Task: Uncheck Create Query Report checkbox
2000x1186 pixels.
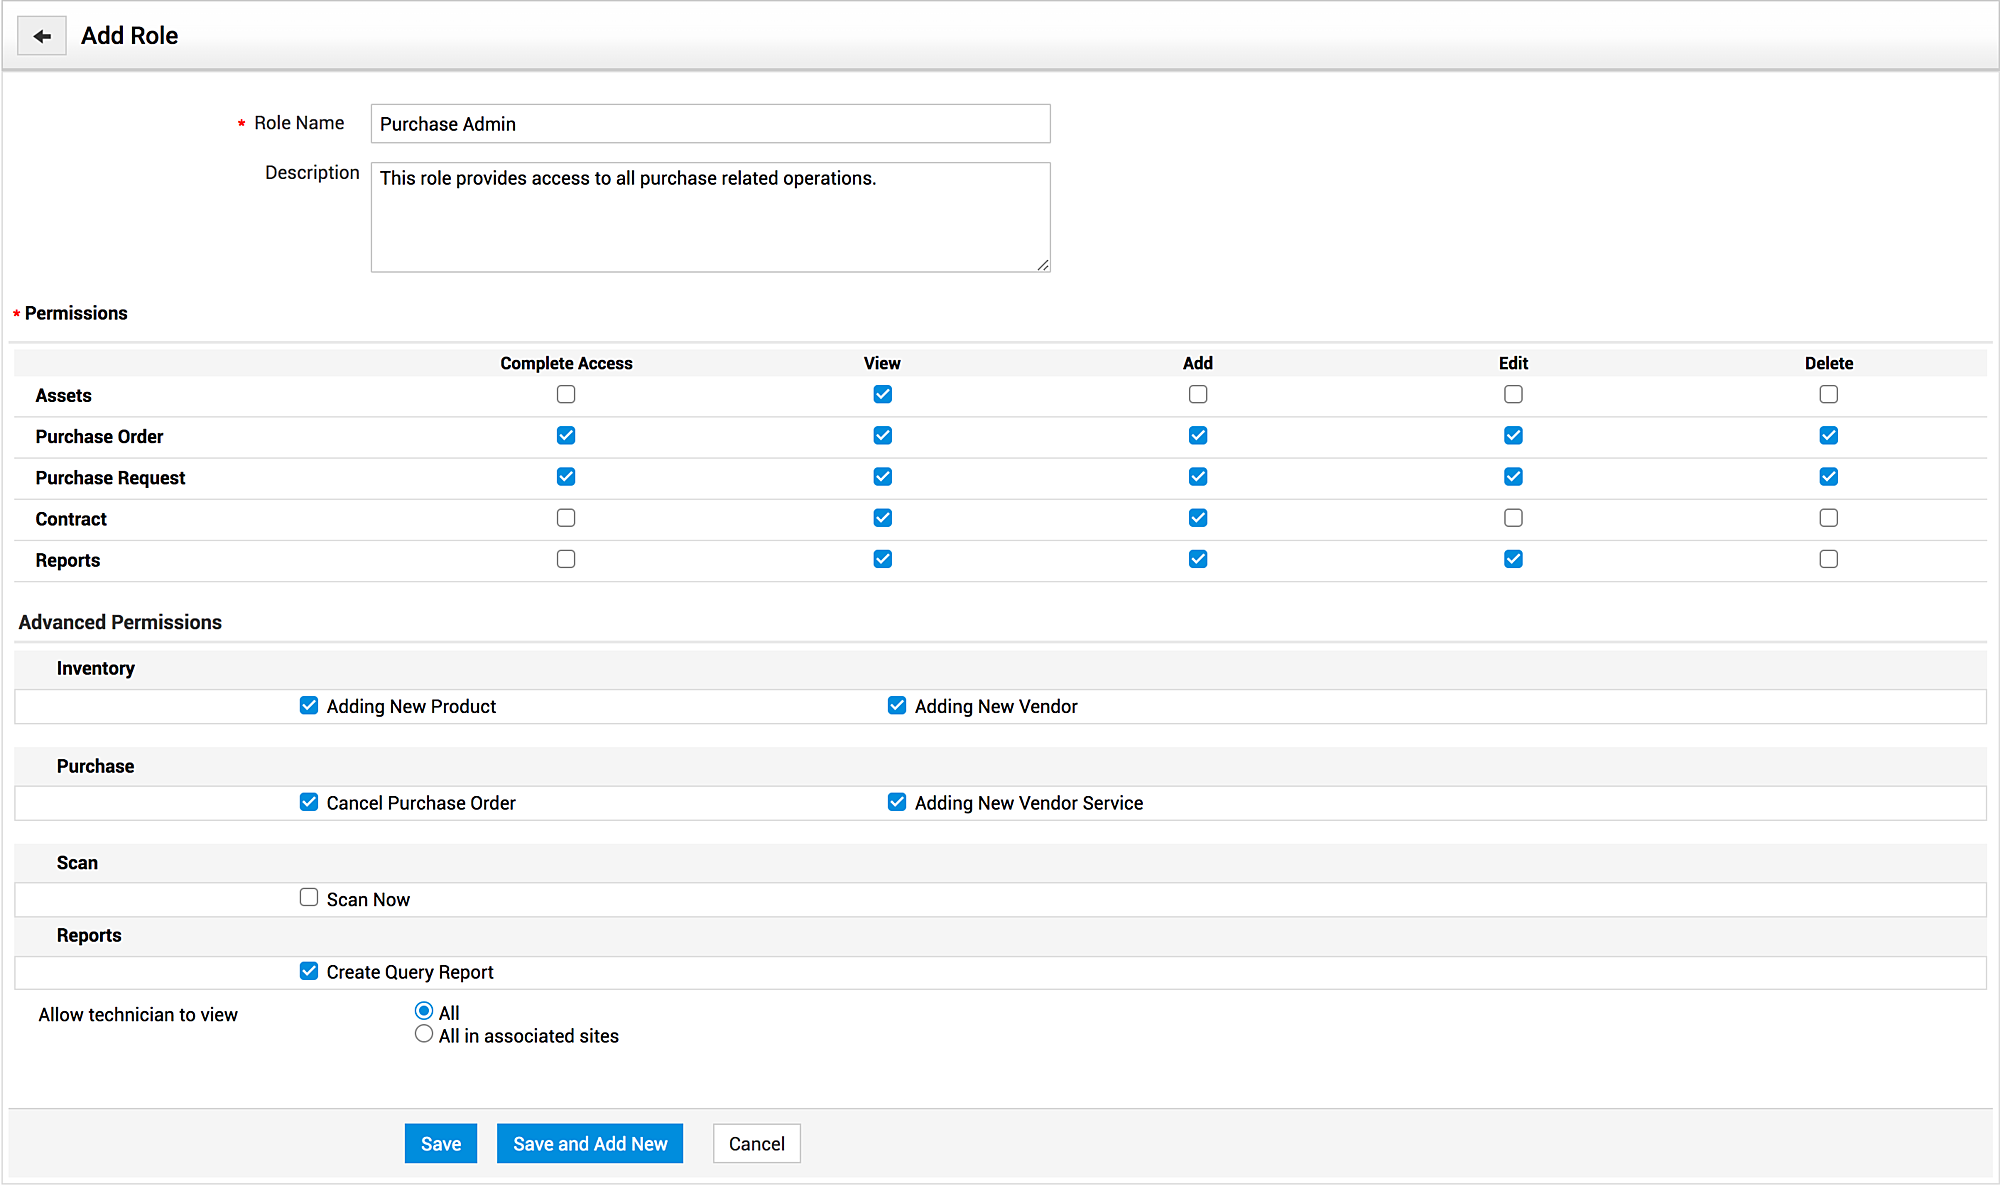Action: tap(309, 971)
